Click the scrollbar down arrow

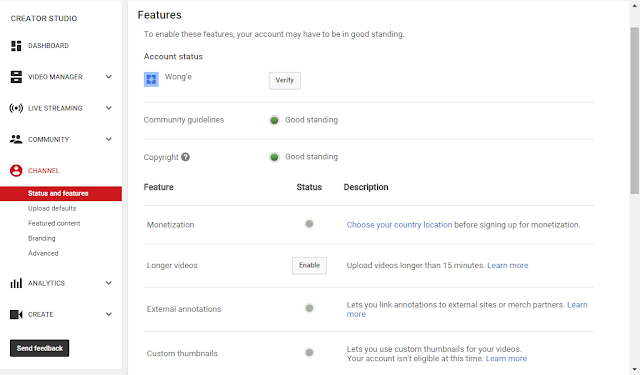coord(635,369)
